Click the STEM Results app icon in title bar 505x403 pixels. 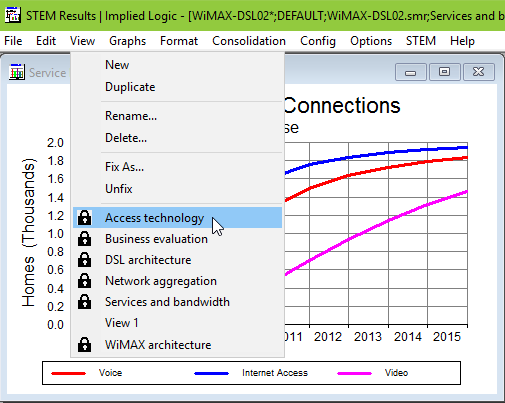[13, 15]
